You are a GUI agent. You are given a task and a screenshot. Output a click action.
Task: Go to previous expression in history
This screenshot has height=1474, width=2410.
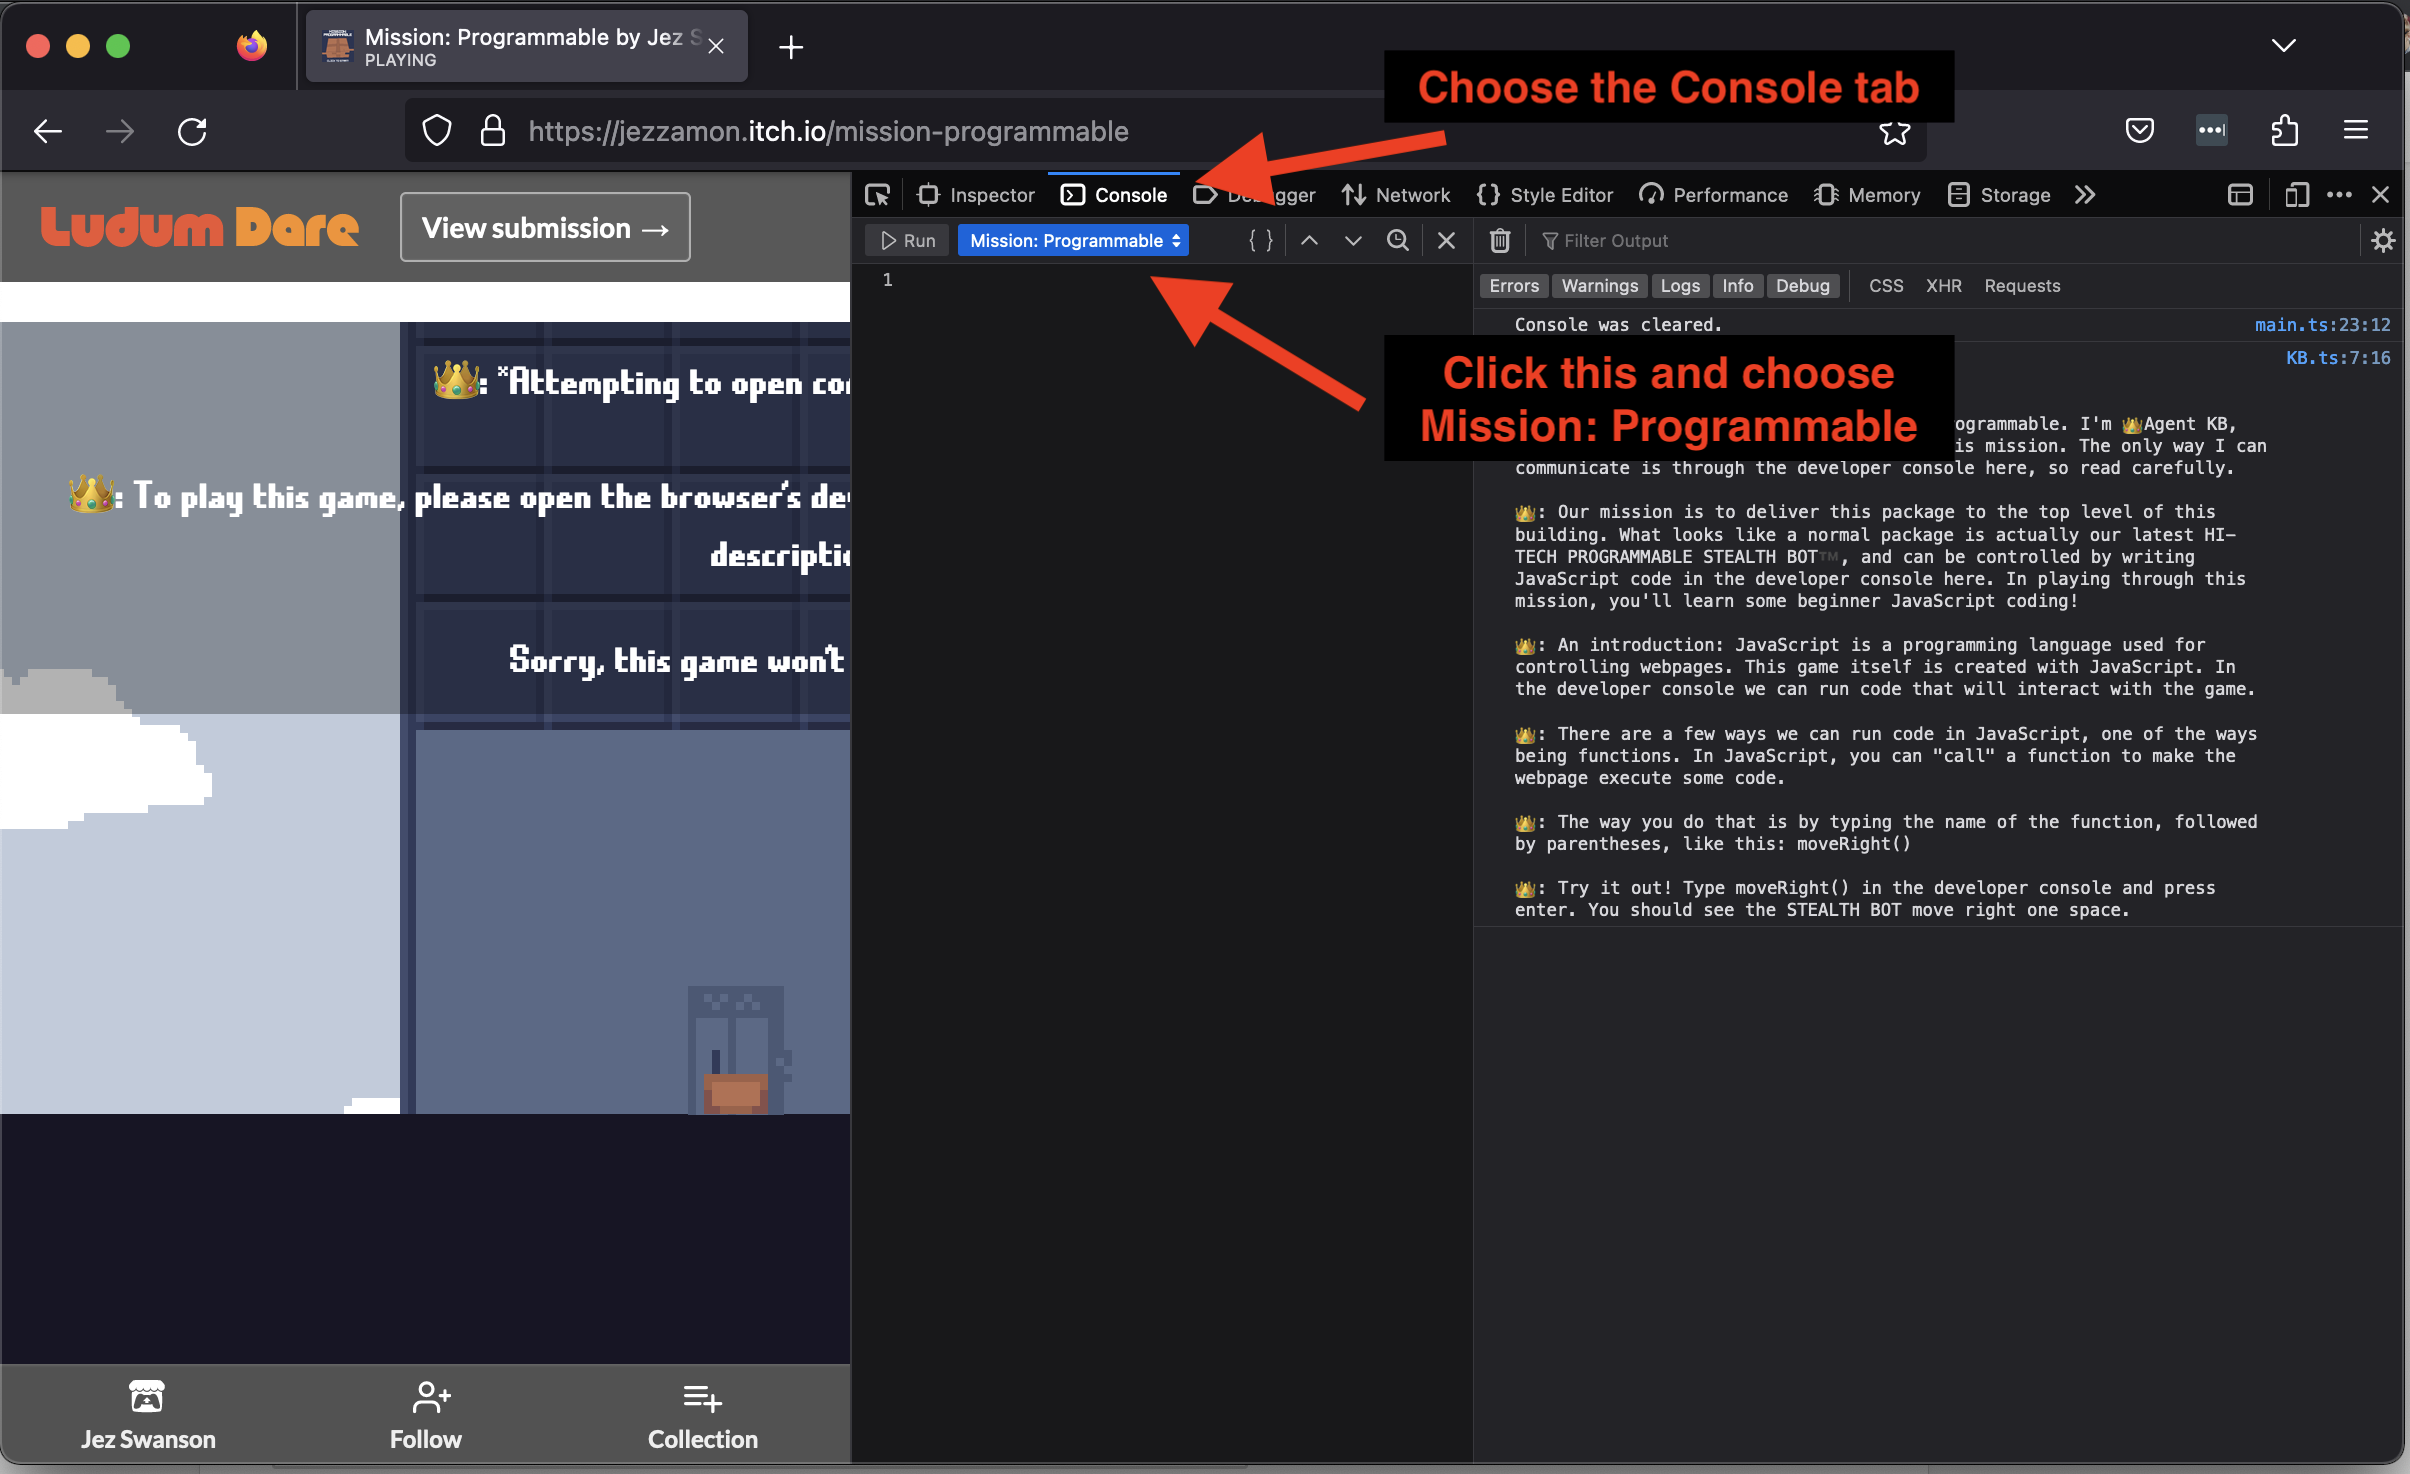[x=1309, y=241]
